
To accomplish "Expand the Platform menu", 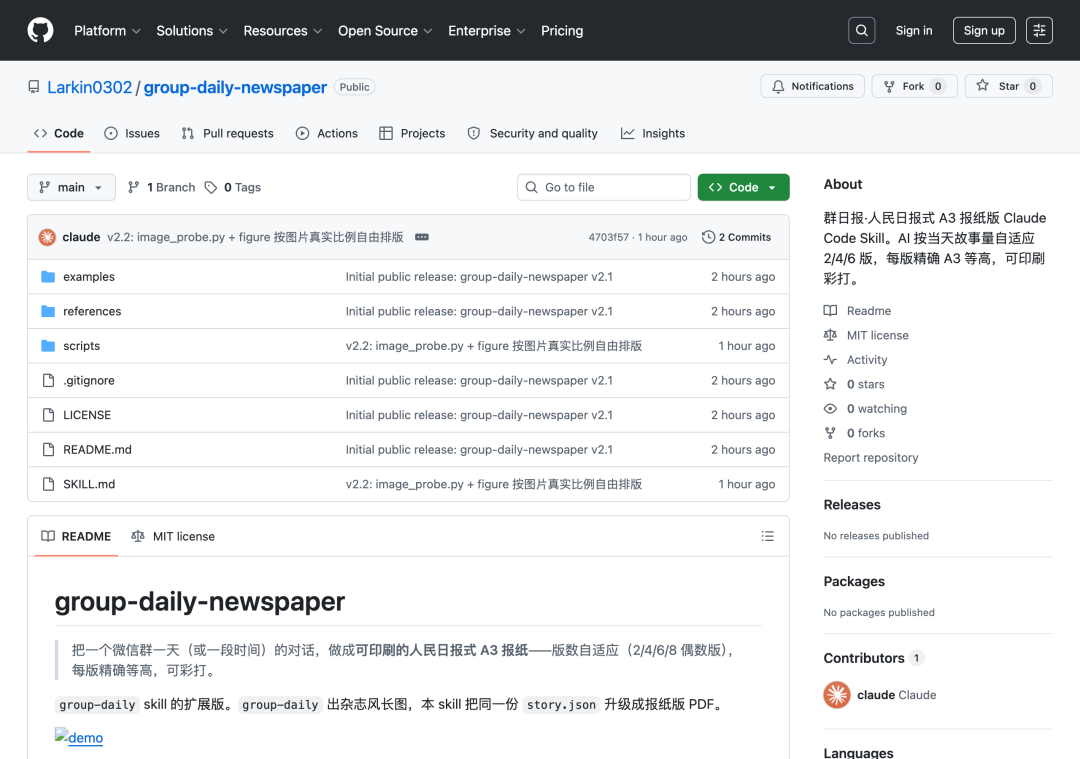I will click(107, 30).
